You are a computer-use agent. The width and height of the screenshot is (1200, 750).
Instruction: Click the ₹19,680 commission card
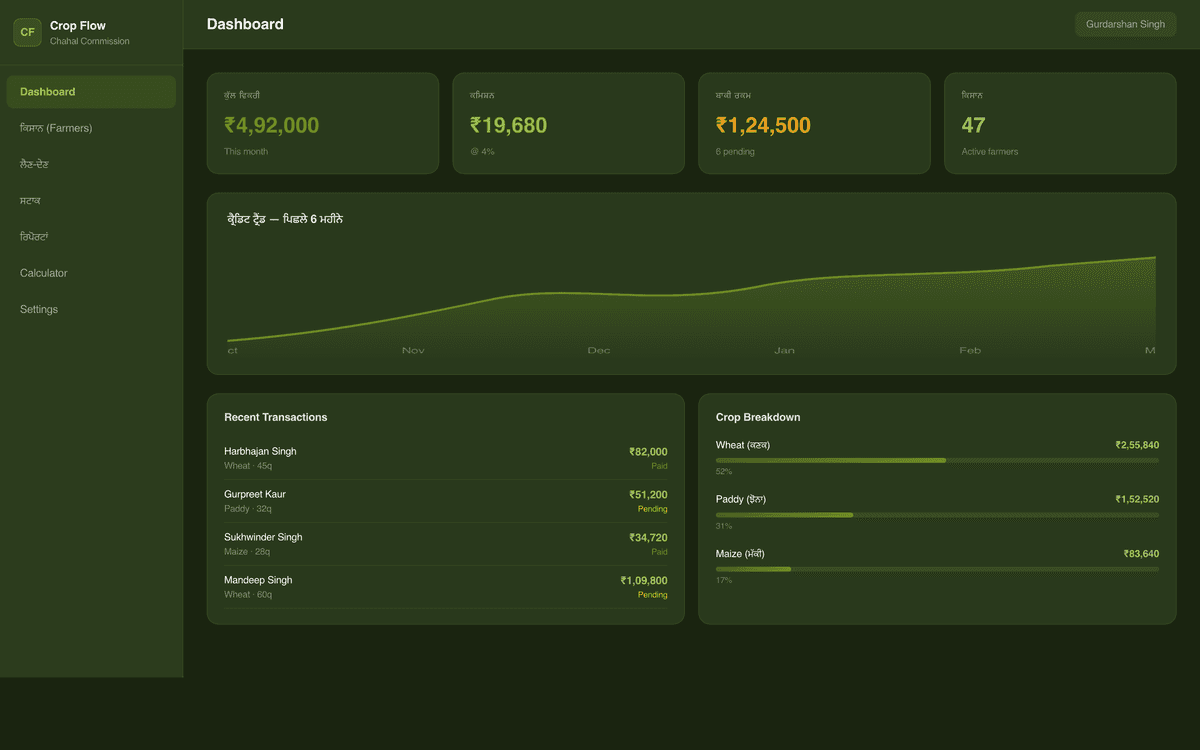(568, 123)
